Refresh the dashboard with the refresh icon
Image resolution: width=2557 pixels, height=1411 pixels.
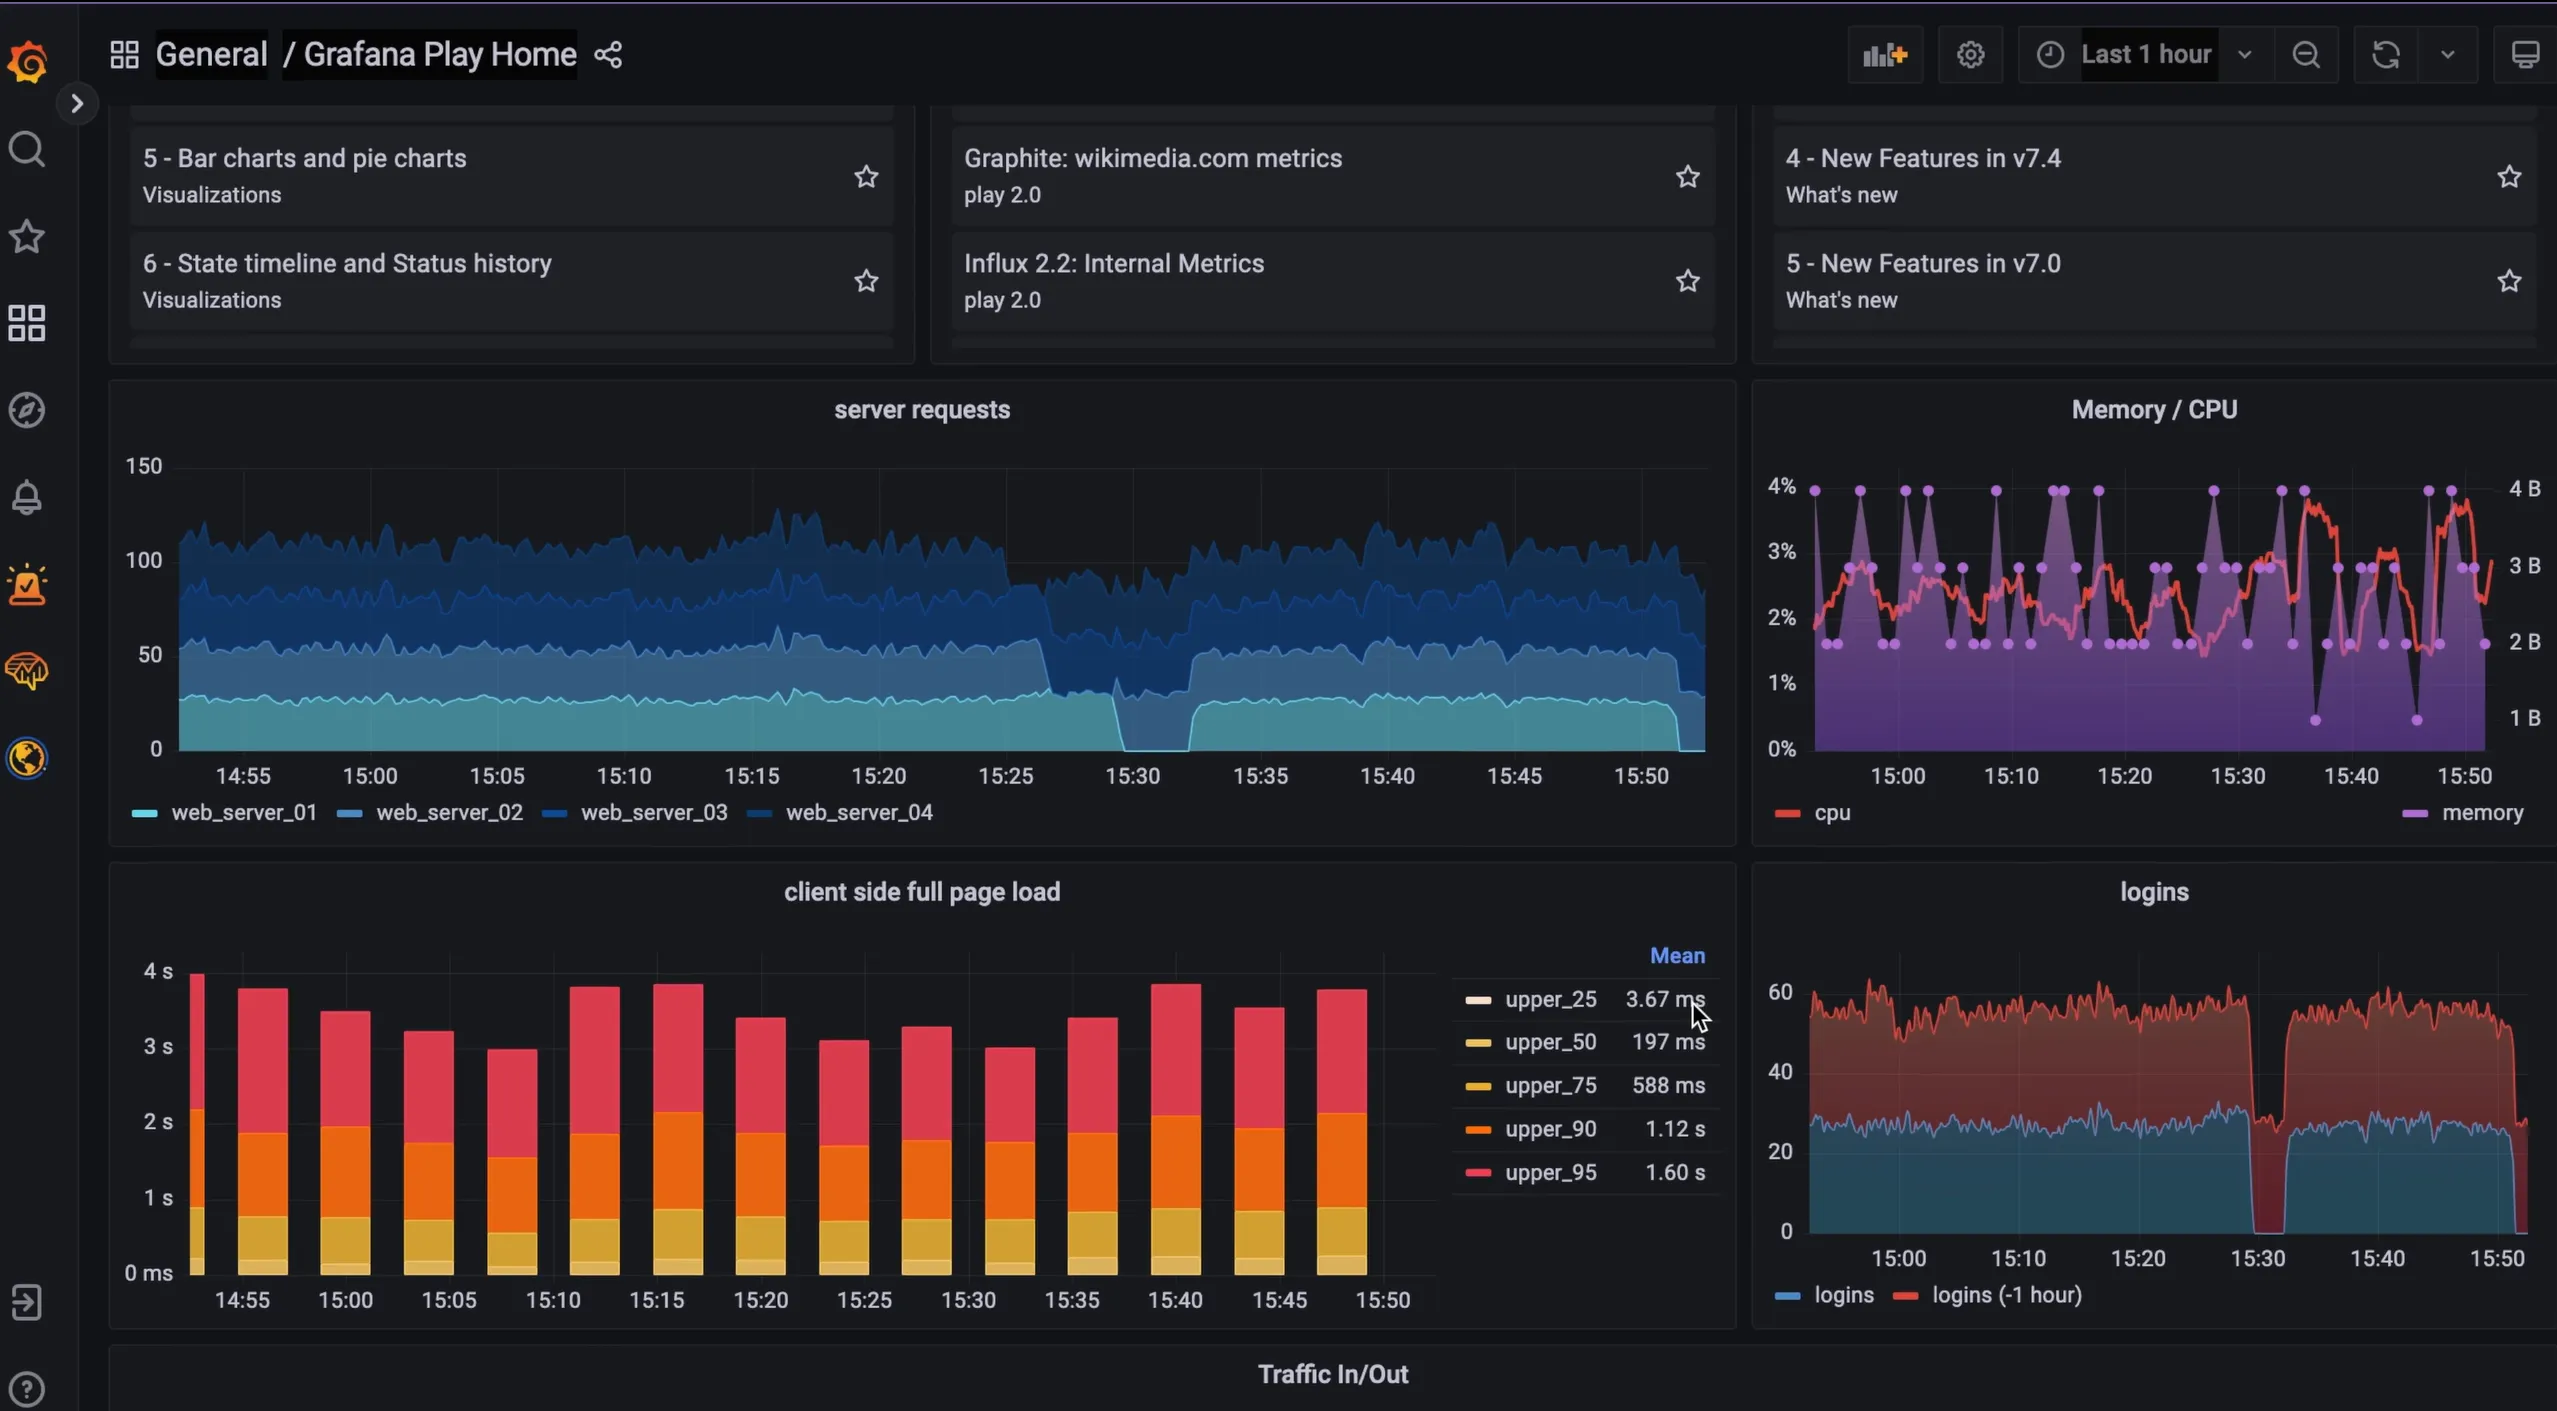tap(2386, 54)
